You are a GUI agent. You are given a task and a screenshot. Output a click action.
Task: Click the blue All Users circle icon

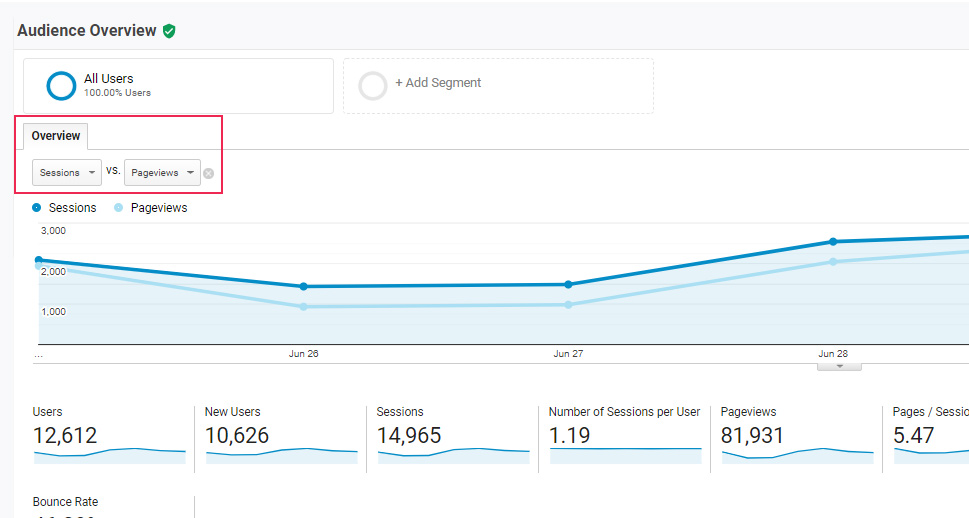(61, 86)
